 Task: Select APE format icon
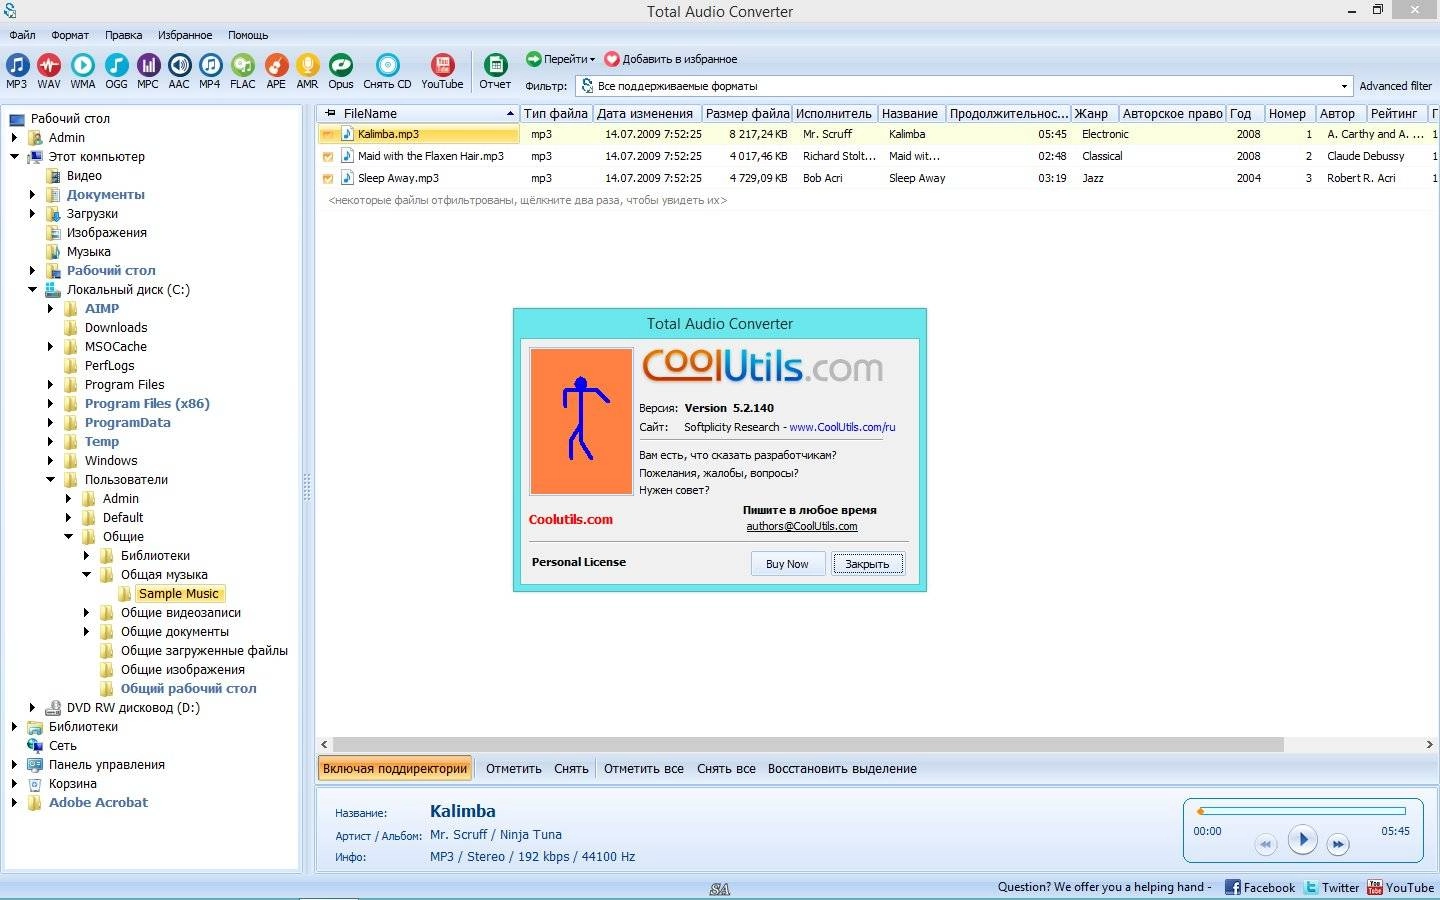[276, 70]
